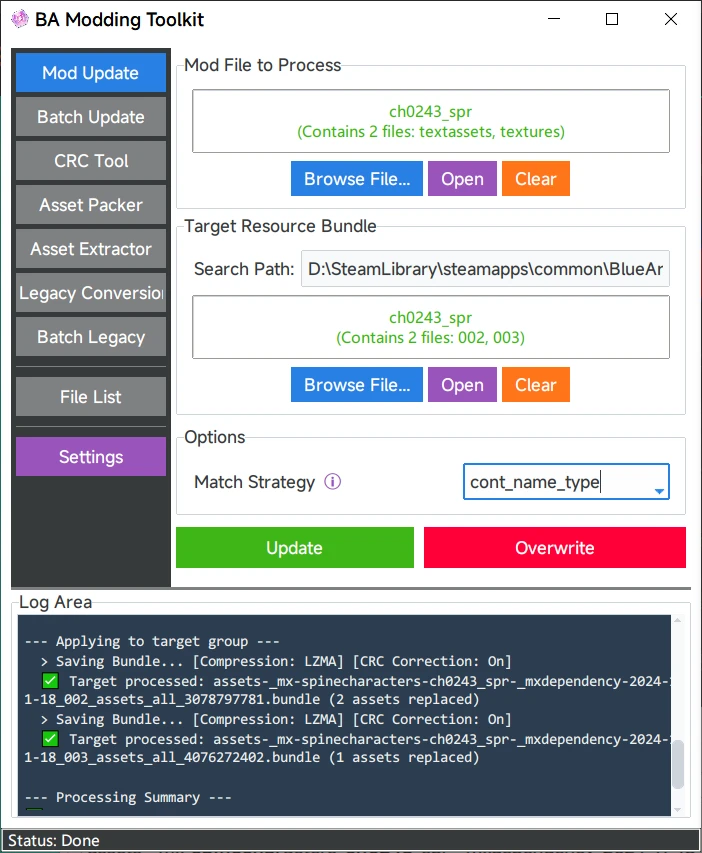Open the selected mod file
This screenshot has height=853, width=702.
click(x=463, y=178)
